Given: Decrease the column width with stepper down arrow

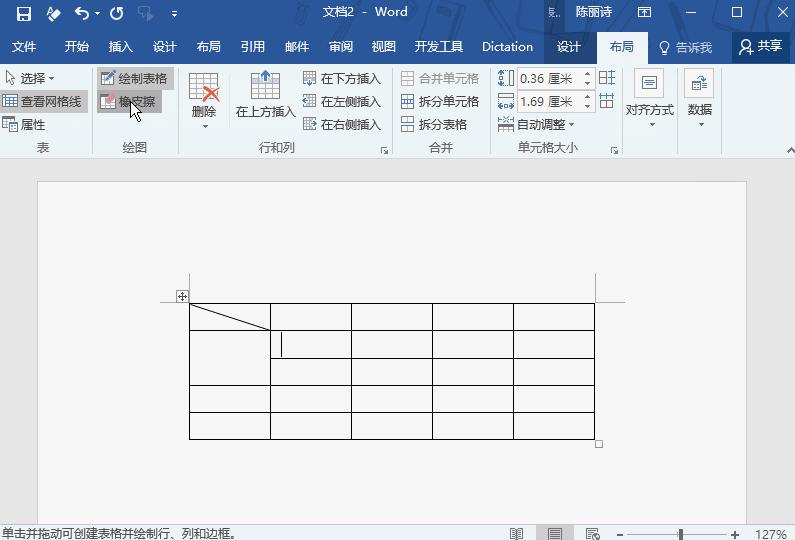Looking at the screenshot, I should (x=587, y=106).
